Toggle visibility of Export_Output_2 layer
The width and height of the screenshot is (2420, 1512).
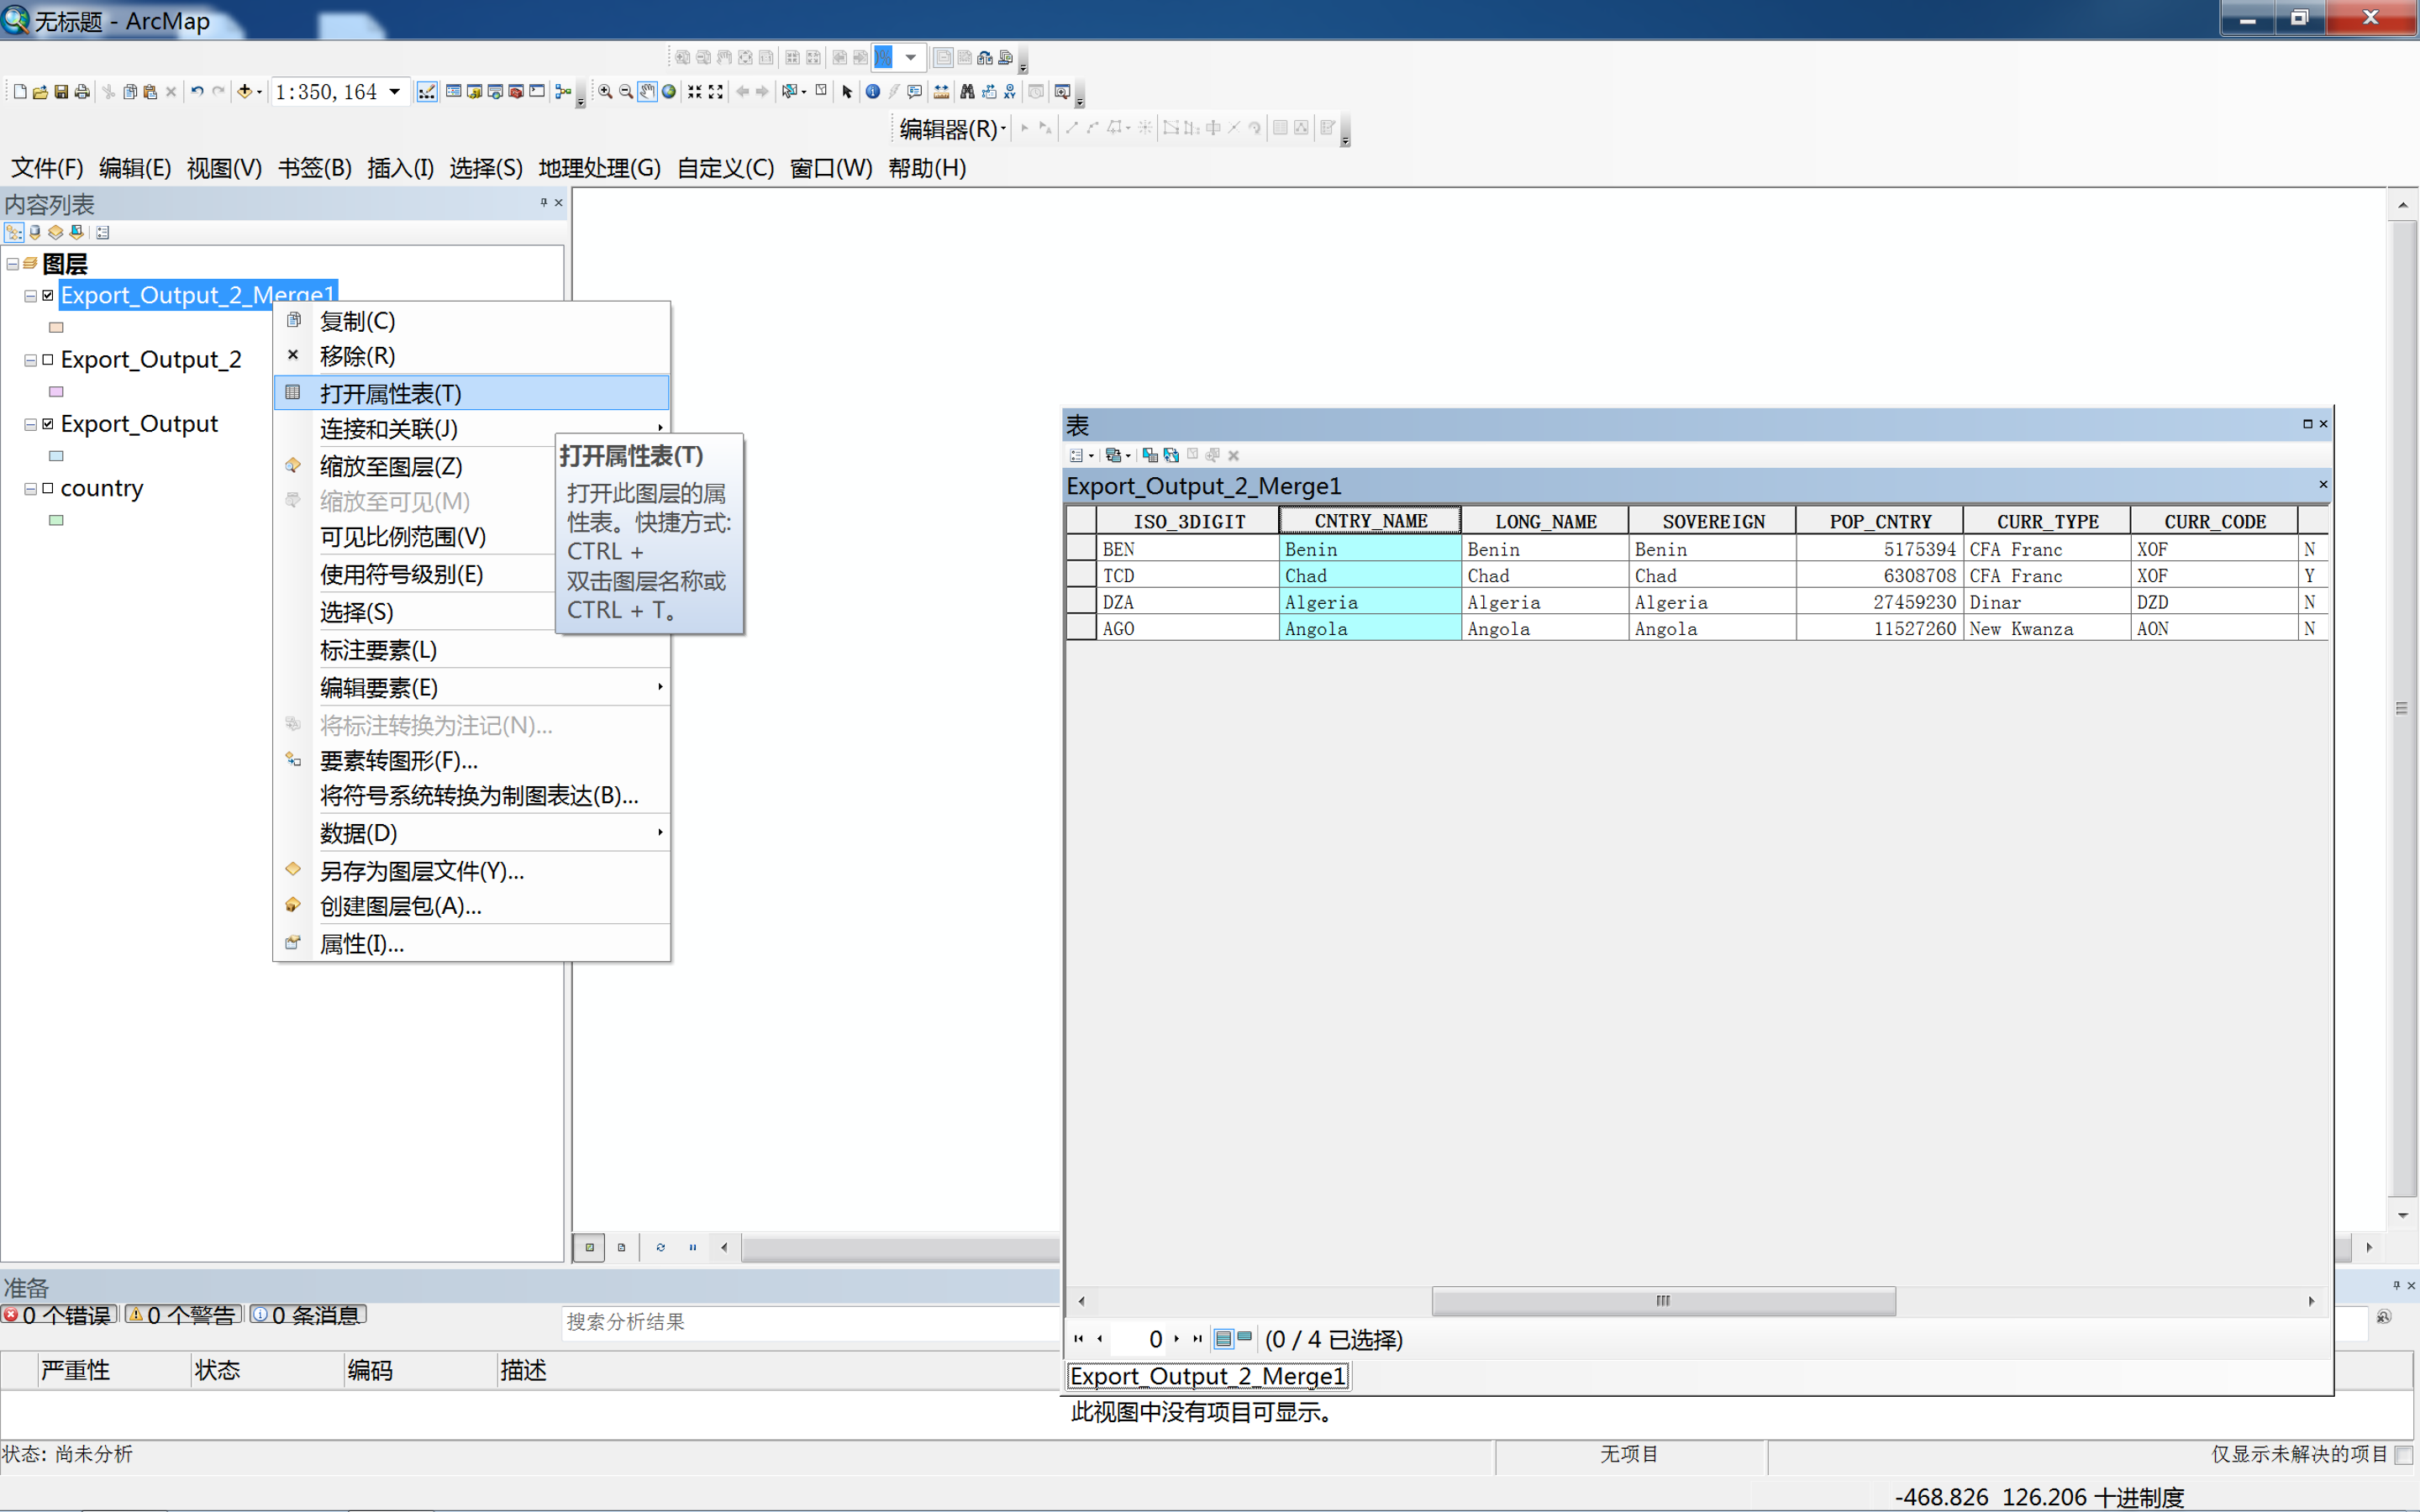pyautogui.click(x=47, y=359)
